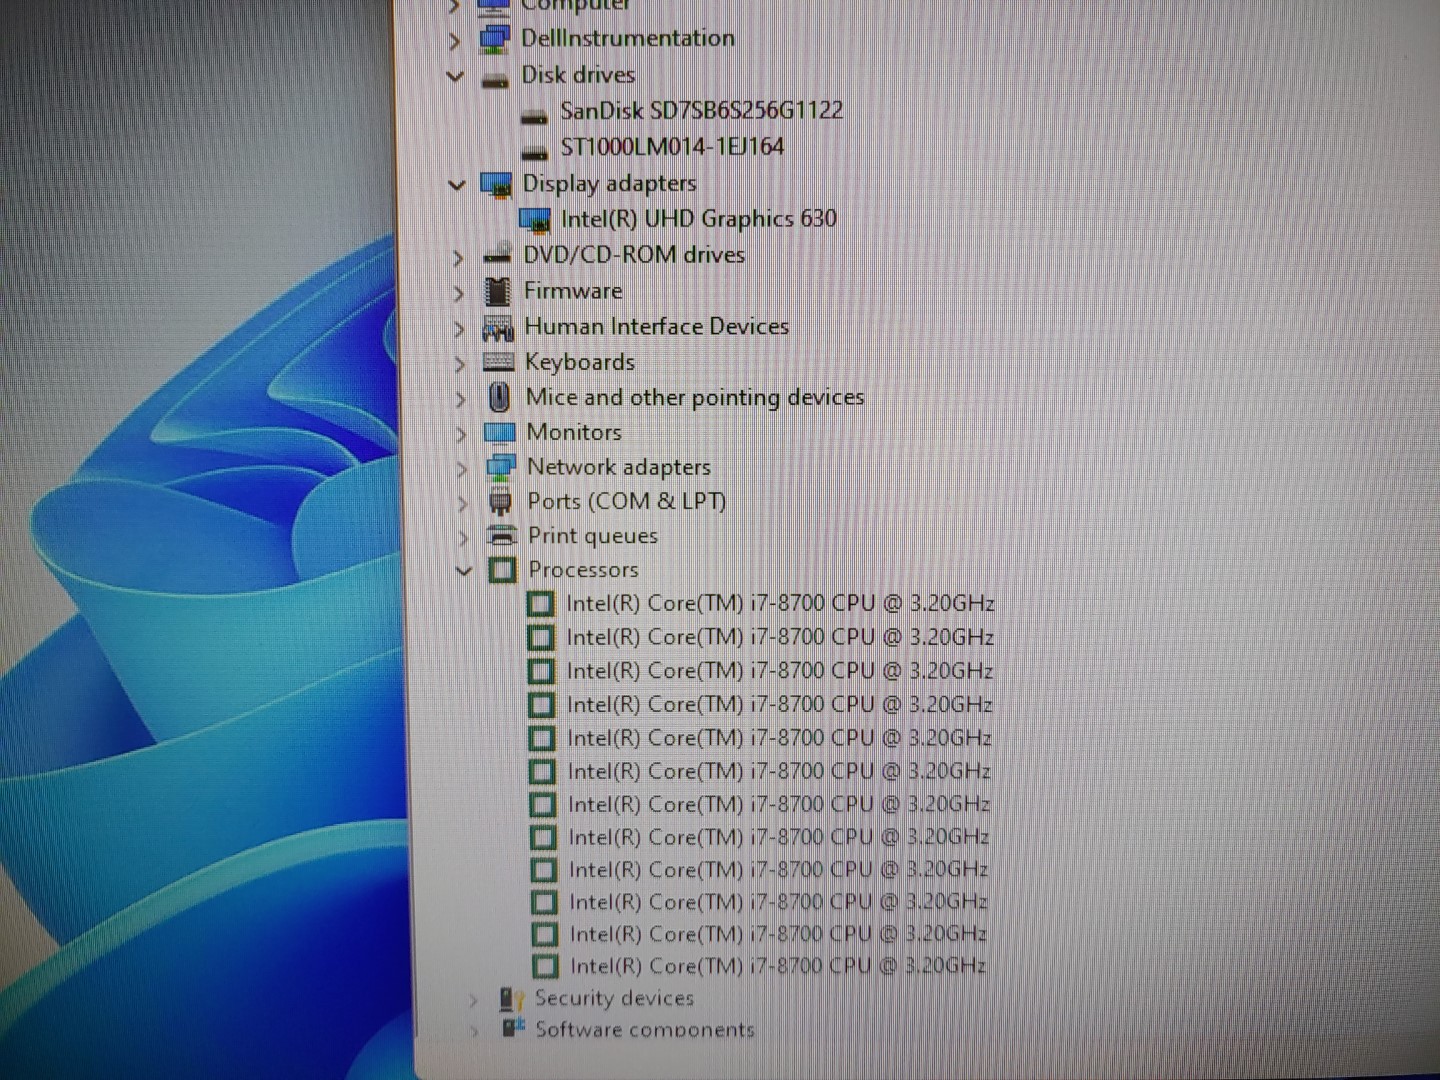The width and height of the screenshot is (1440, 1080).
Task: Expand the Human Interface Devices node
Action: pos(459,329)
